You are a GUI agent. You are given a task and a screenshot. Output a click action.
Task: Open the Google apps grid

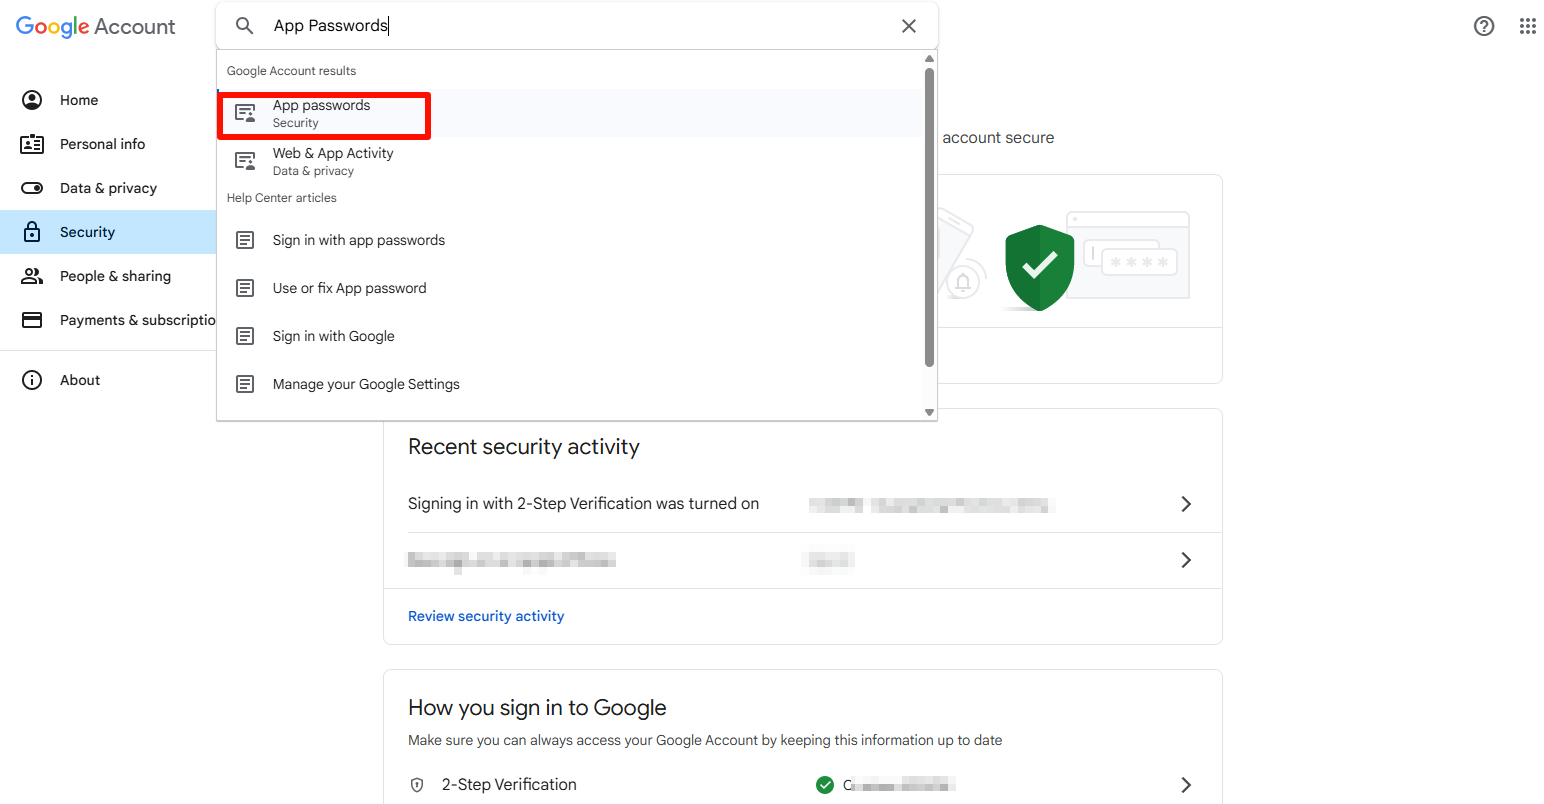(1527, 26)
